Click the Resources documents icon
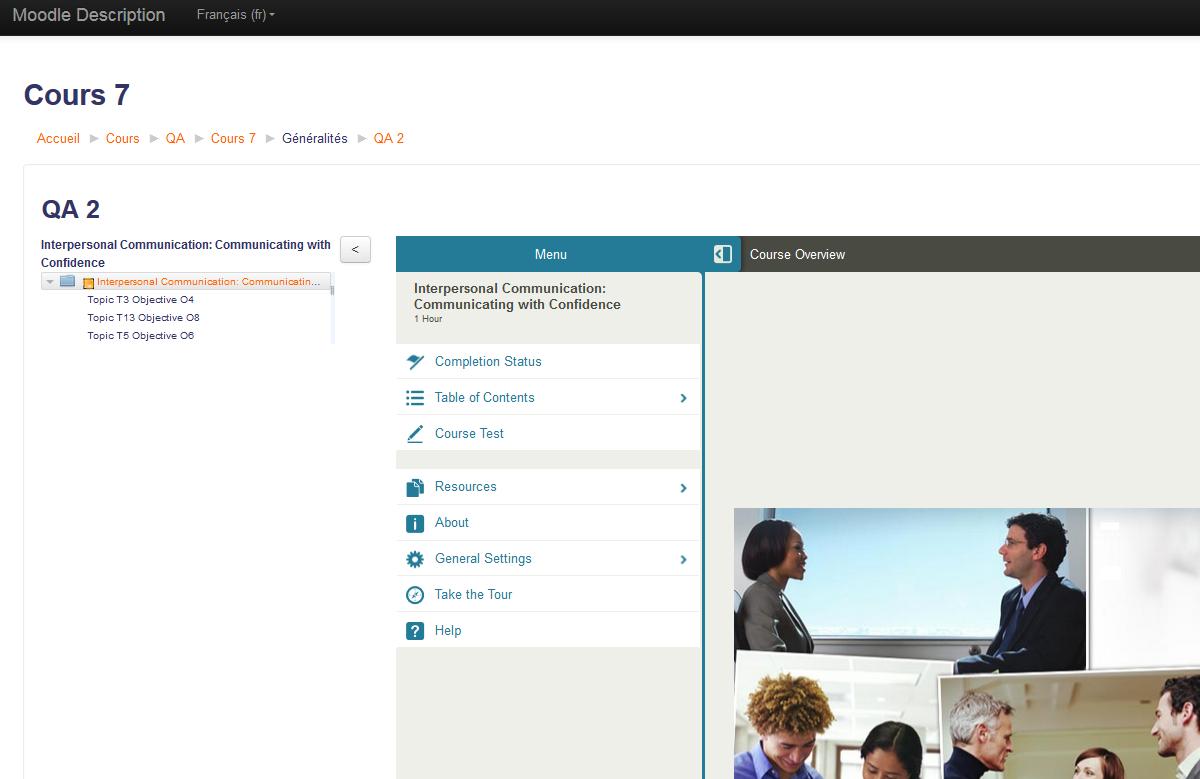Screen dimensions: 1200x779 coord(415,487)
